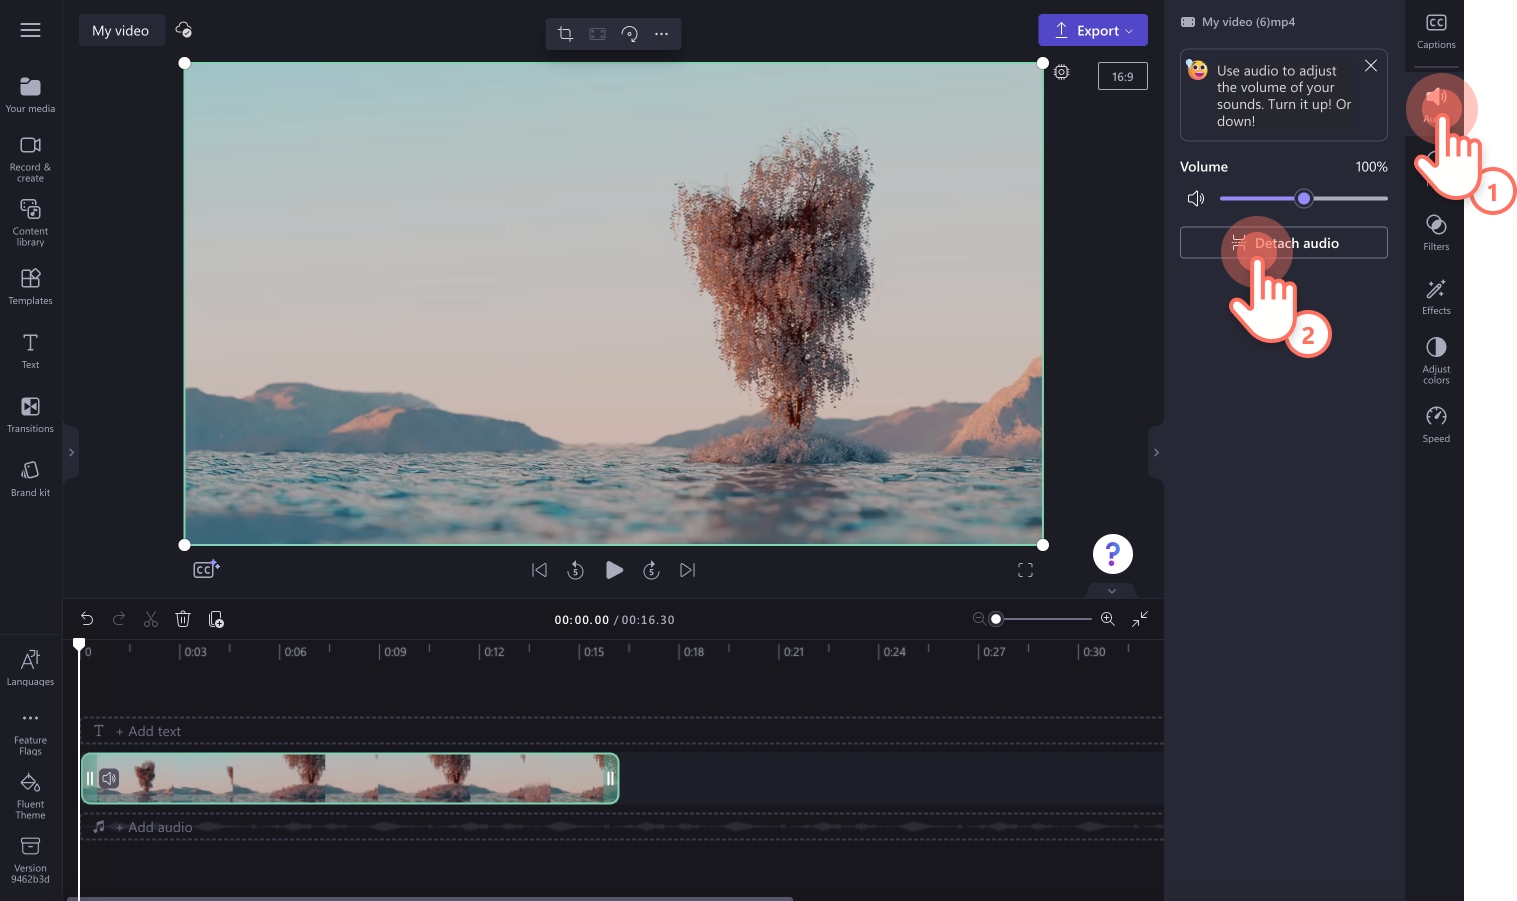Toggle auto captions CC button under preview
This screenshot has width=1517, height=901.
(x=206, y=569)
